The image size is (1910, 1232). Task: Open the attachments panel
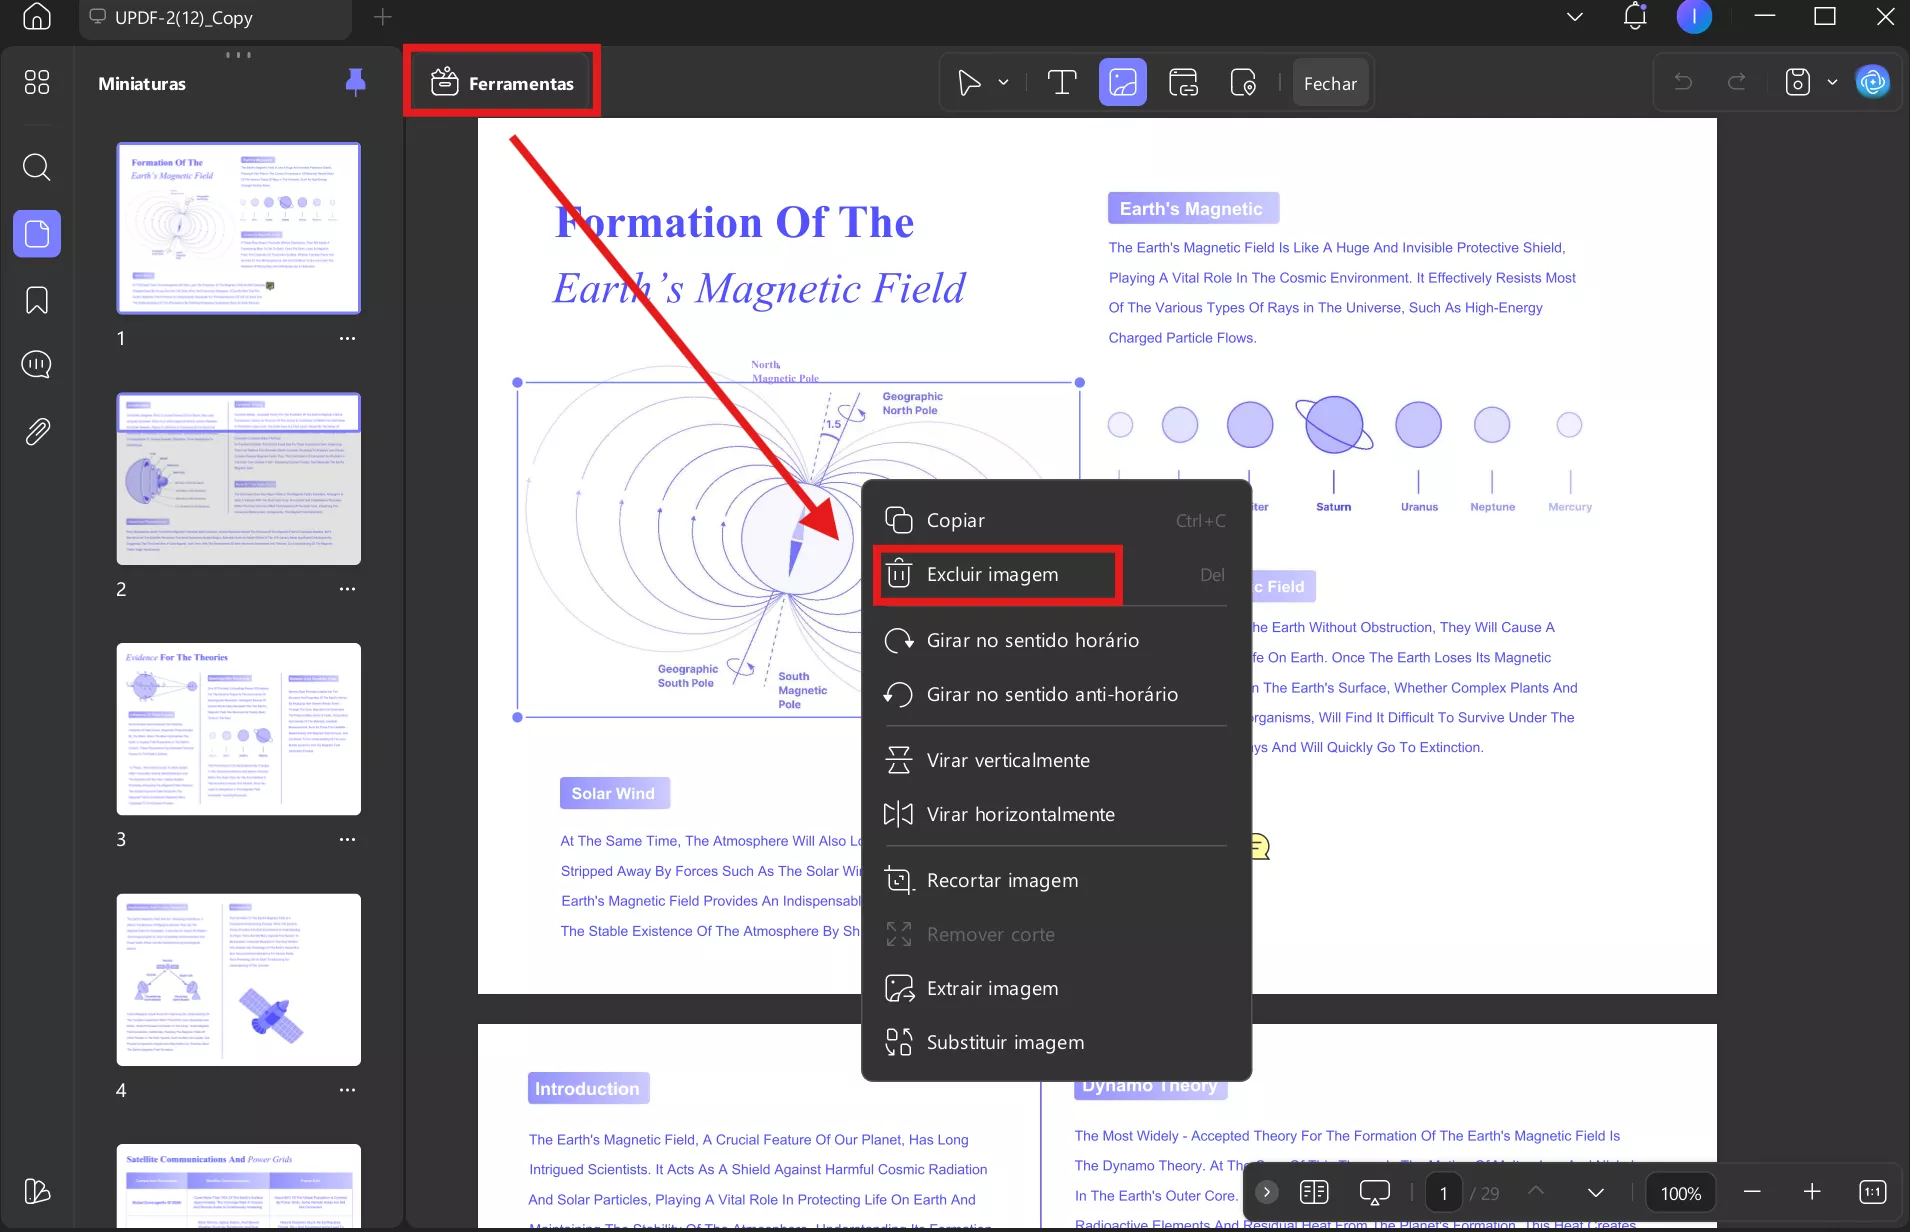tap(37, 432)
